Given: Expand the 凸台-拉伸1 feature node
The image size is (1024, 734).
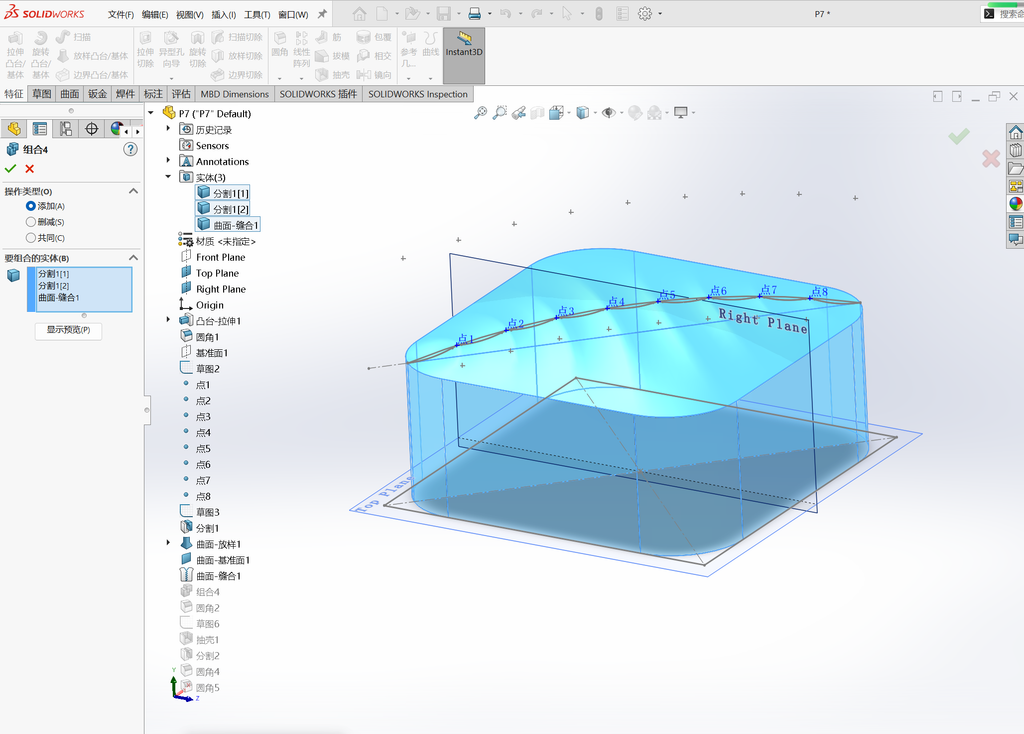Looking at the screenshot, I should click(168, 320).
